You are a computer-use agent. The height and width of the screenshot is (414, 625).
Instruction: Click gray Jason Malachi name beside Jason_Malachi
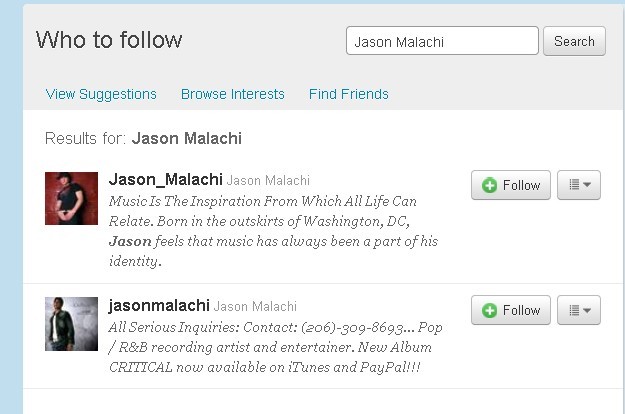[268, 181]
